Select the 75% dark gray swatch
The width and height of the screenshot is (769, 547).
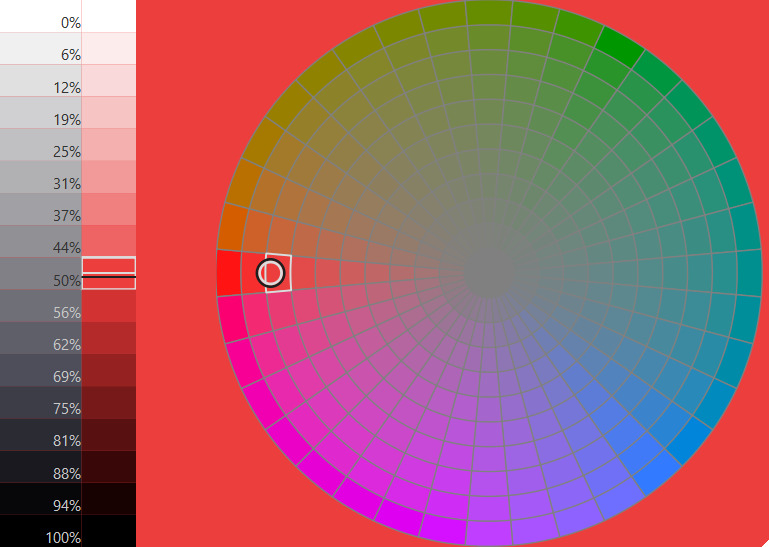[40, 403]
